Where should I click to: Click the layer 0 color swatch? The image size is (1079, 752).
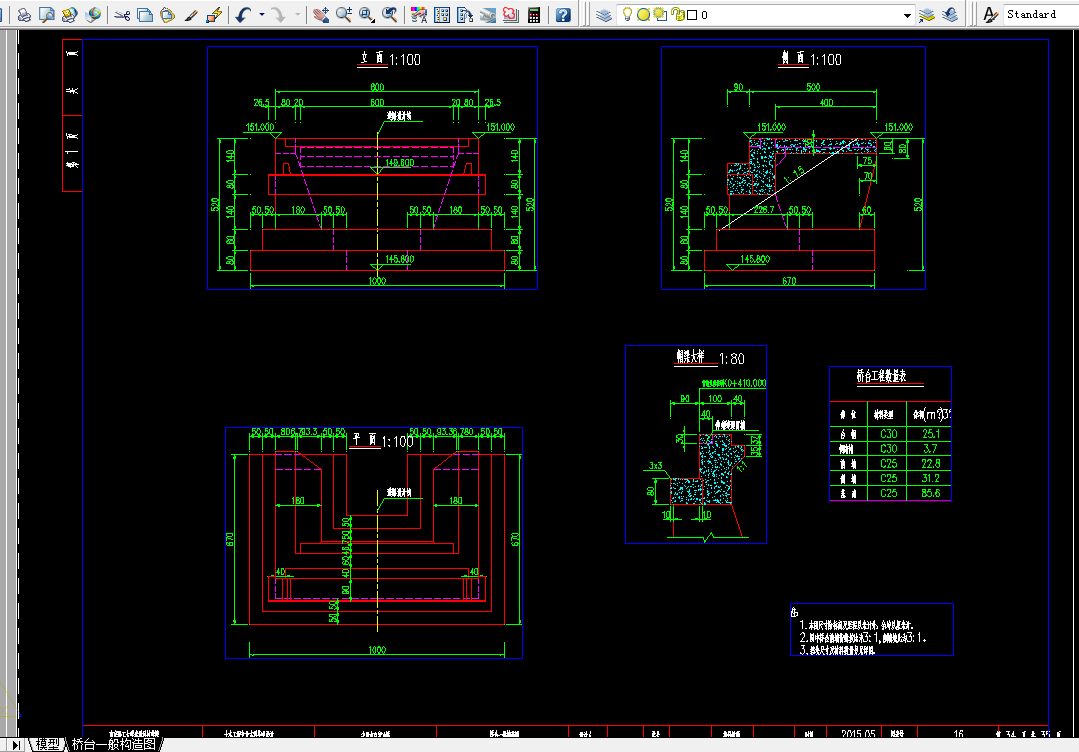(x=692, y=14)
